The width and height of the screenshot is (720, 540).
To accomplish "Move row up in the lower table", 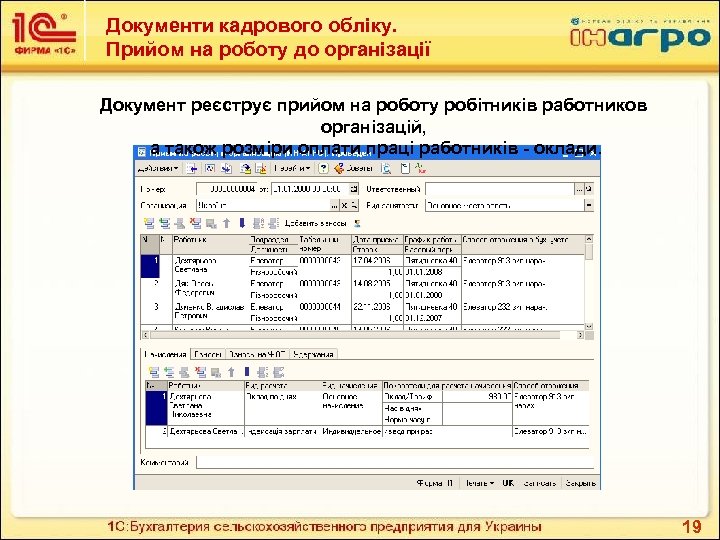I will 231,372.
